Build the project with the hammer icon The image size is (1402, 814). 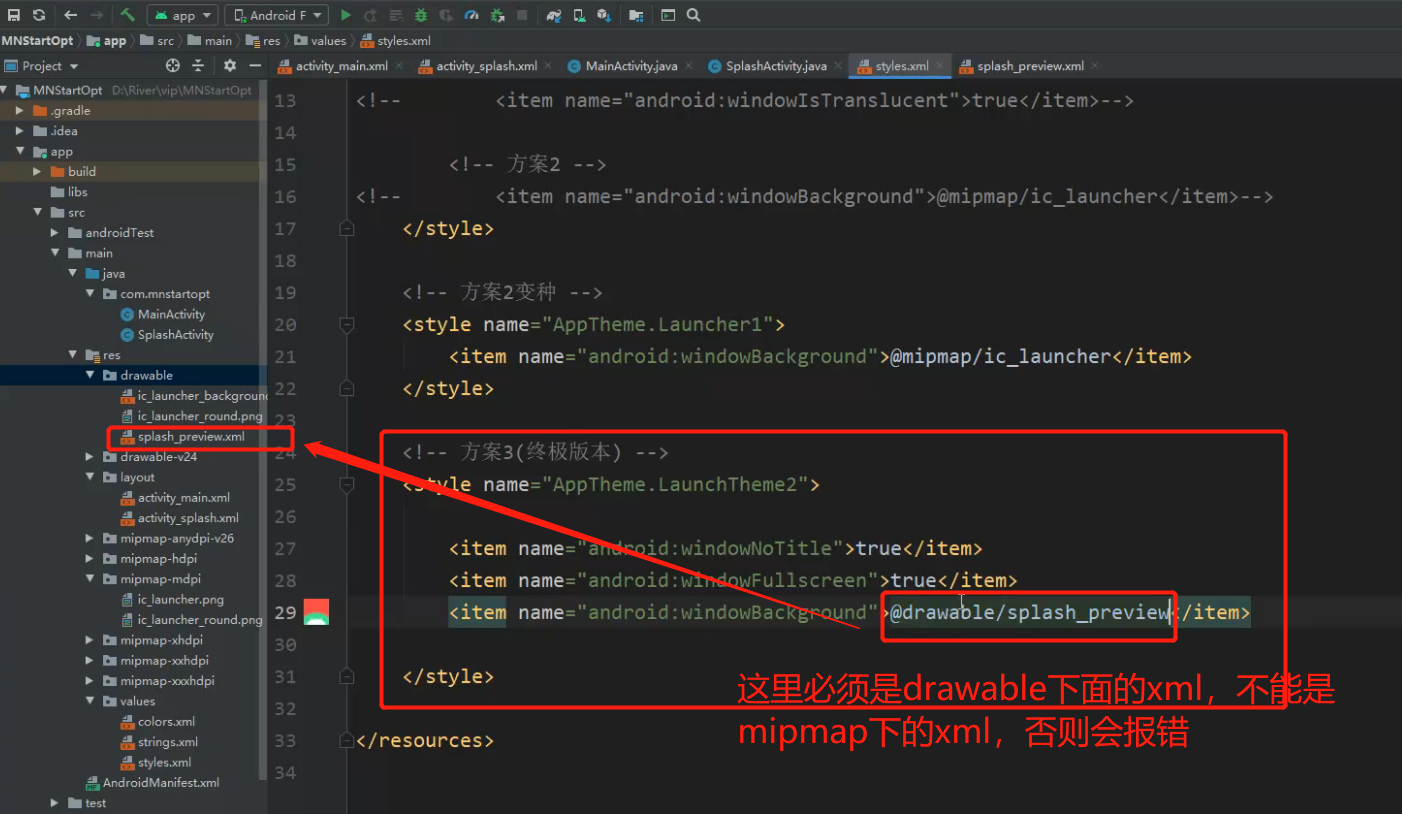[128, 15]
